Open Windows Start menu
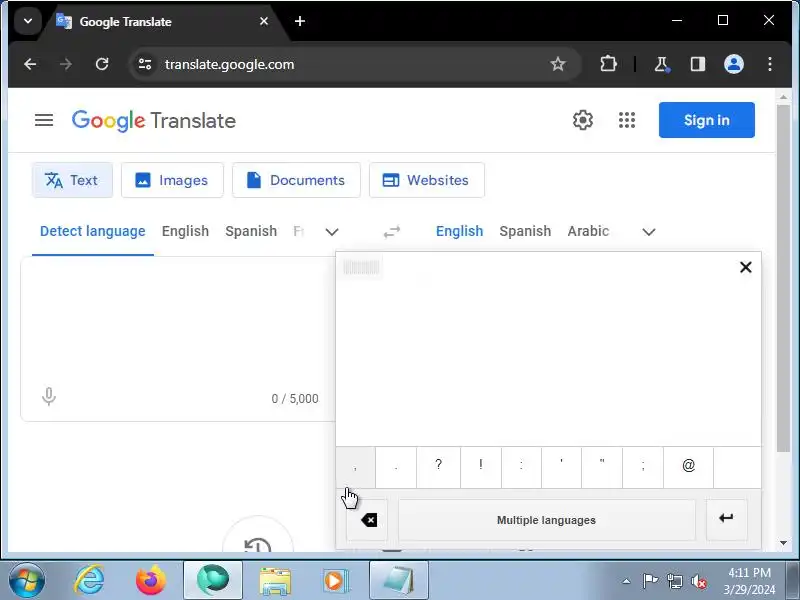 [26, 581]
